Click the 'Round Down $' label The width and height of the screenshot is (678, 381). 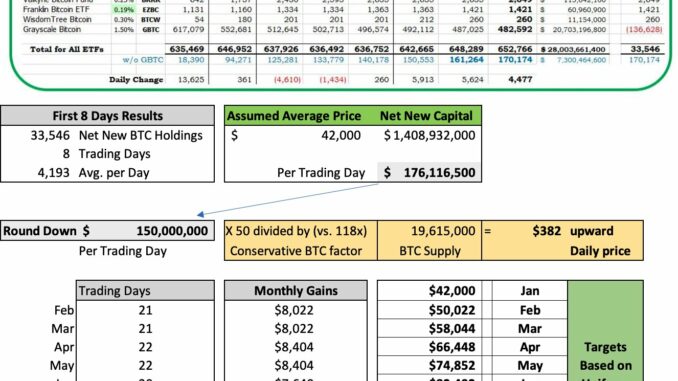point(46,231)
